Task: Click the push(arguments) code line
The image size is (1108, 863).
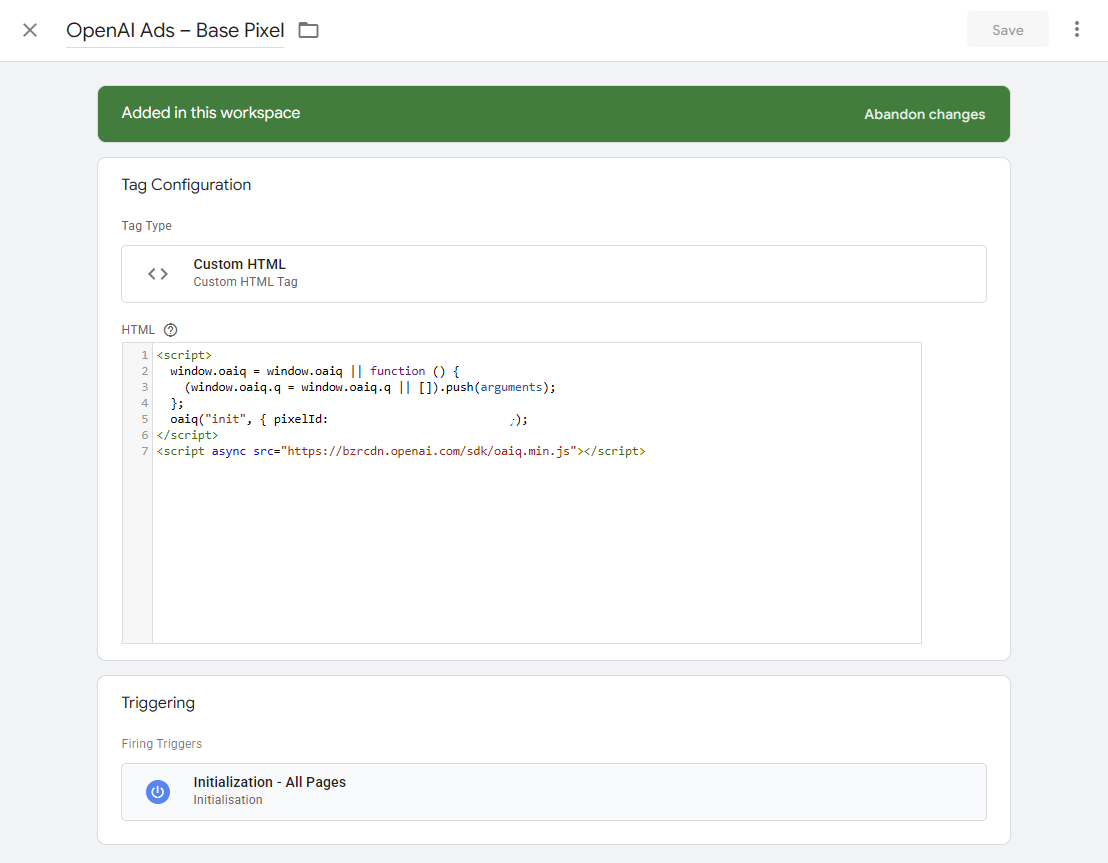Action: [370, 387]
